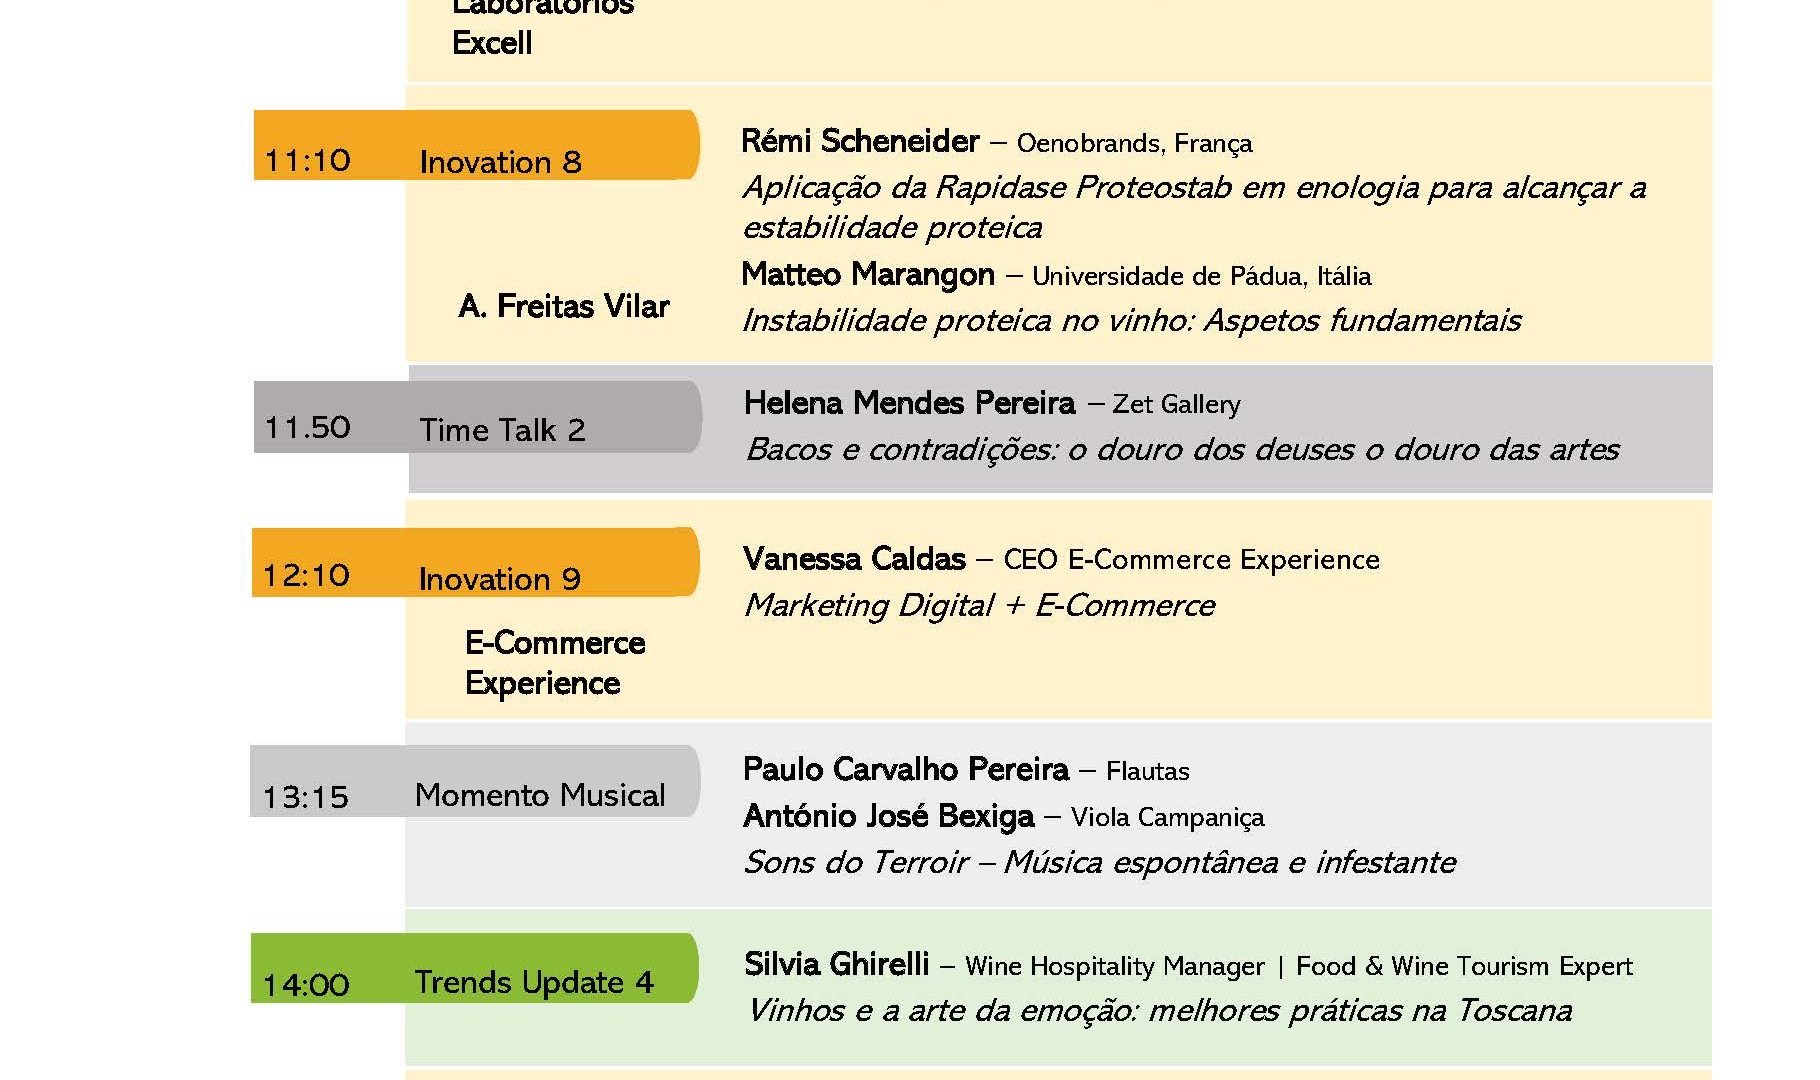Image resolution: width=1820 pixels, height=1080 pixels.
Task: Click on Helena Mendes Pereira's name
Action: click(x=909, y=403)
